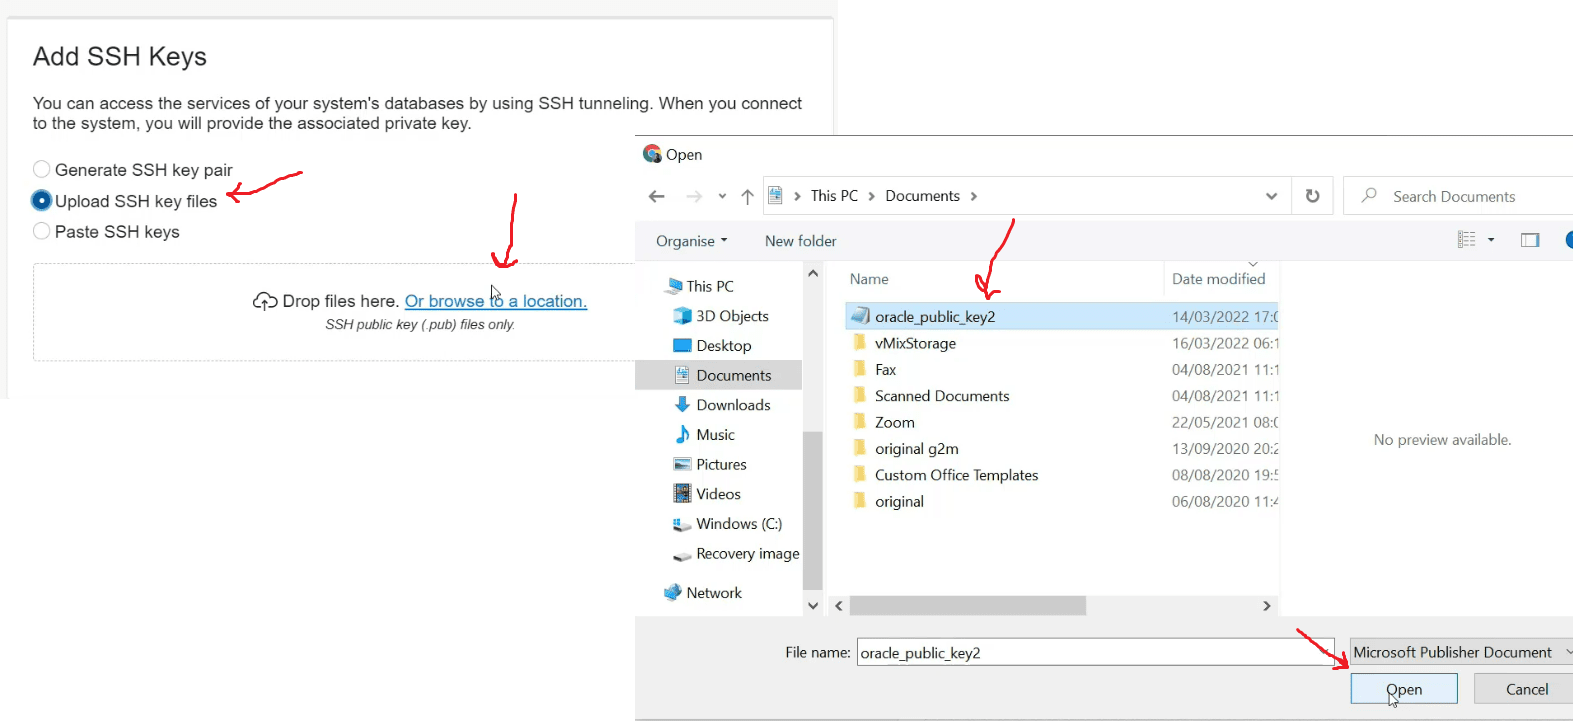Select Paste SSH keys option
The image size is (1573, 726).
tap(106, 232)
